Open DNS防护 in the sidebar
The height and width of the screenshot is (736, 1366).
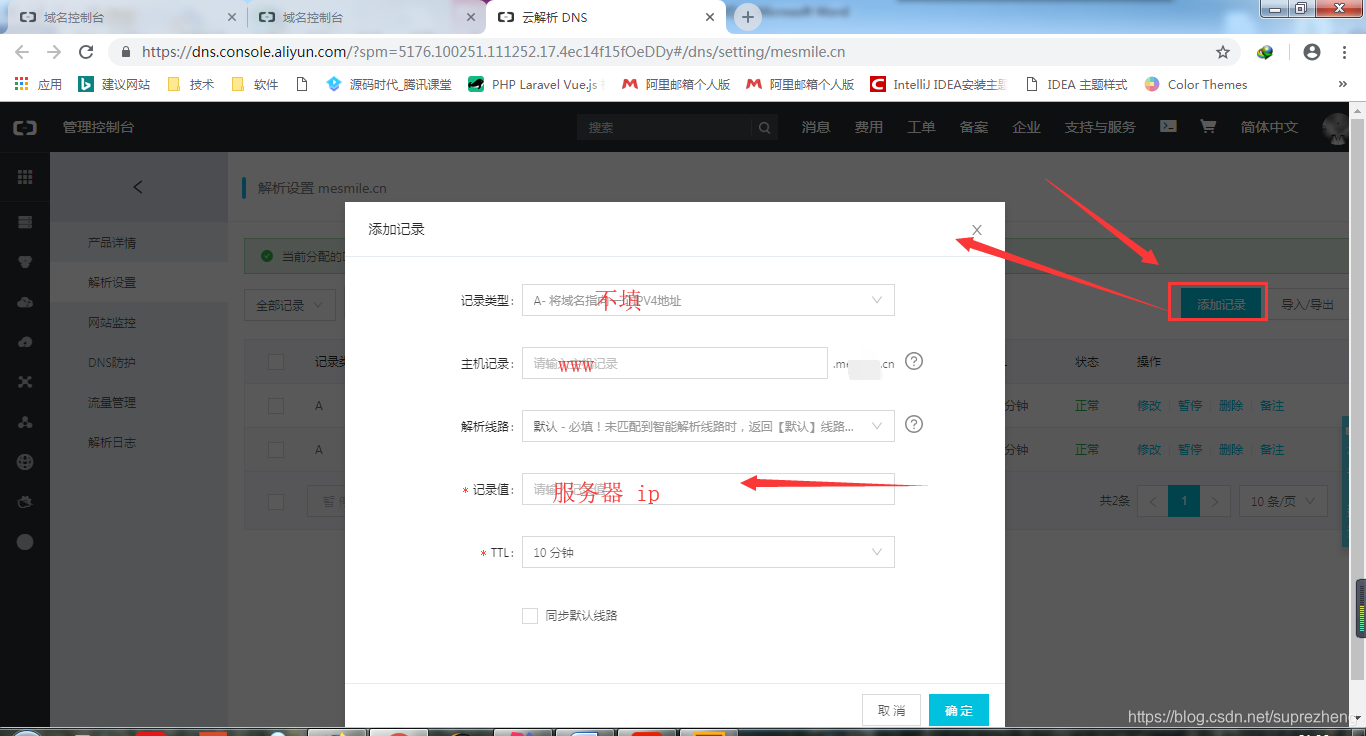click(x=112, y=363)
